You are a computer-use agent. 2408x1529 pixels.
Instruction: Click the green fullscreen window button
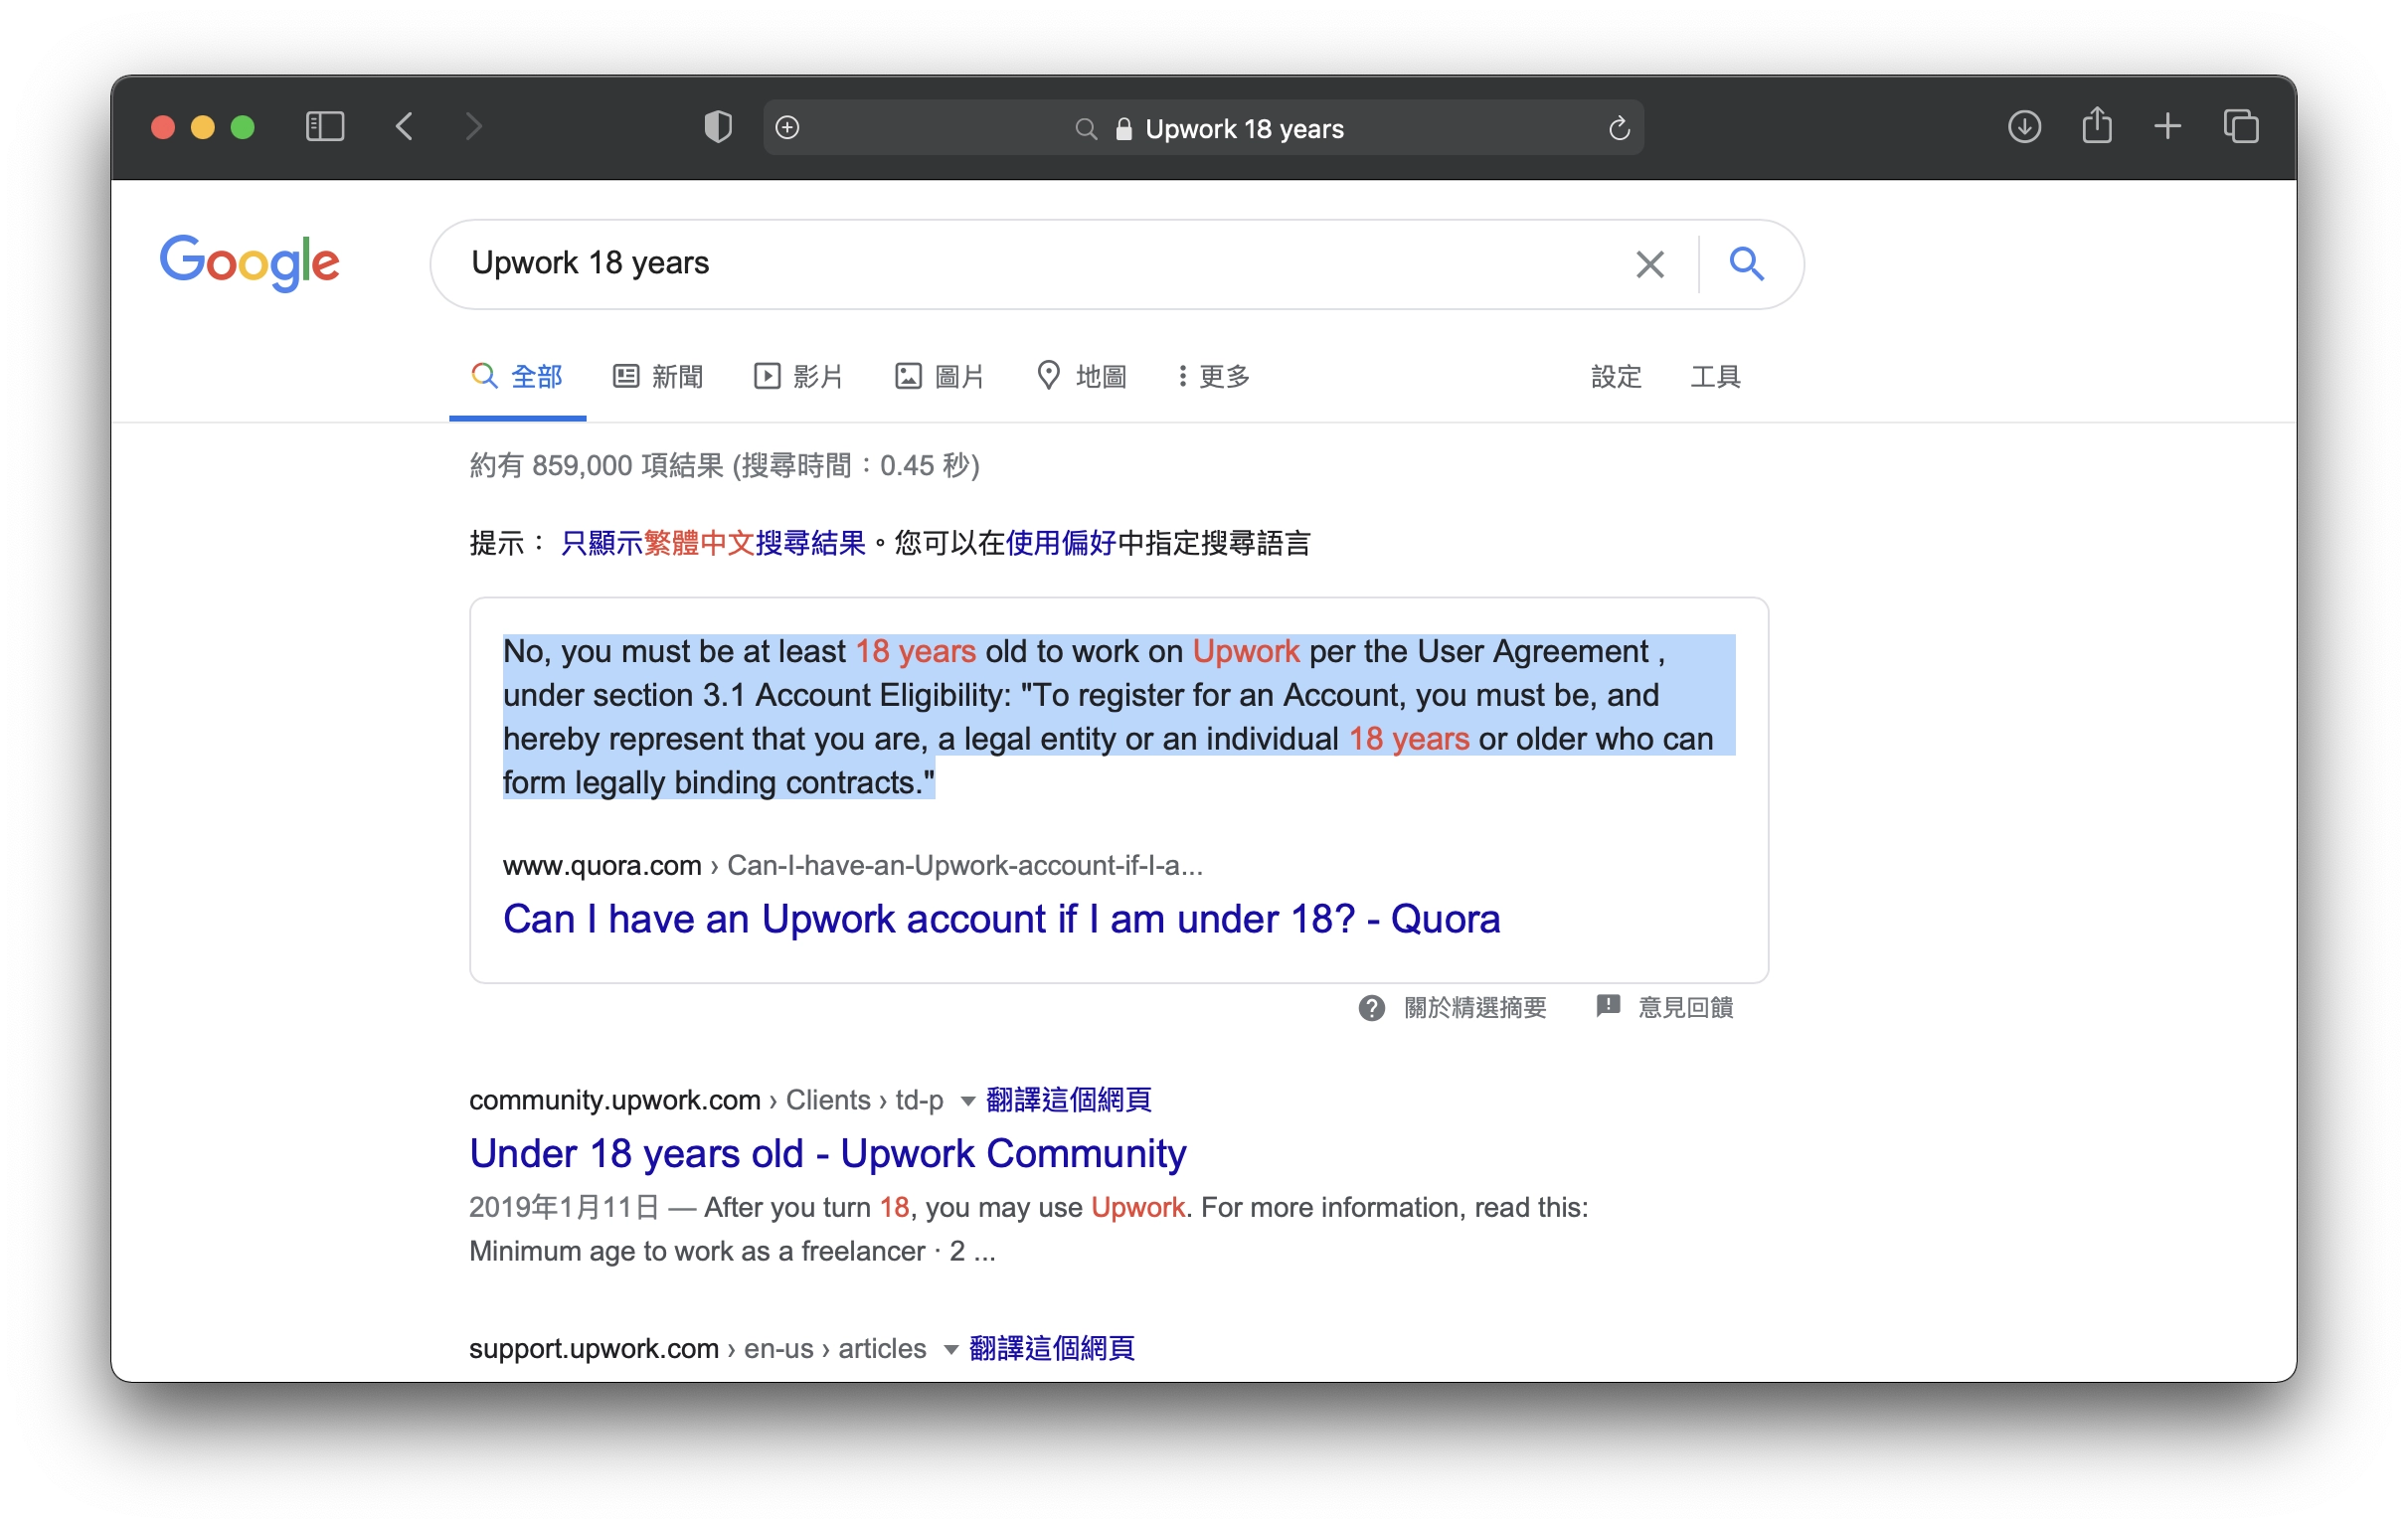click(x=243, y=127)
